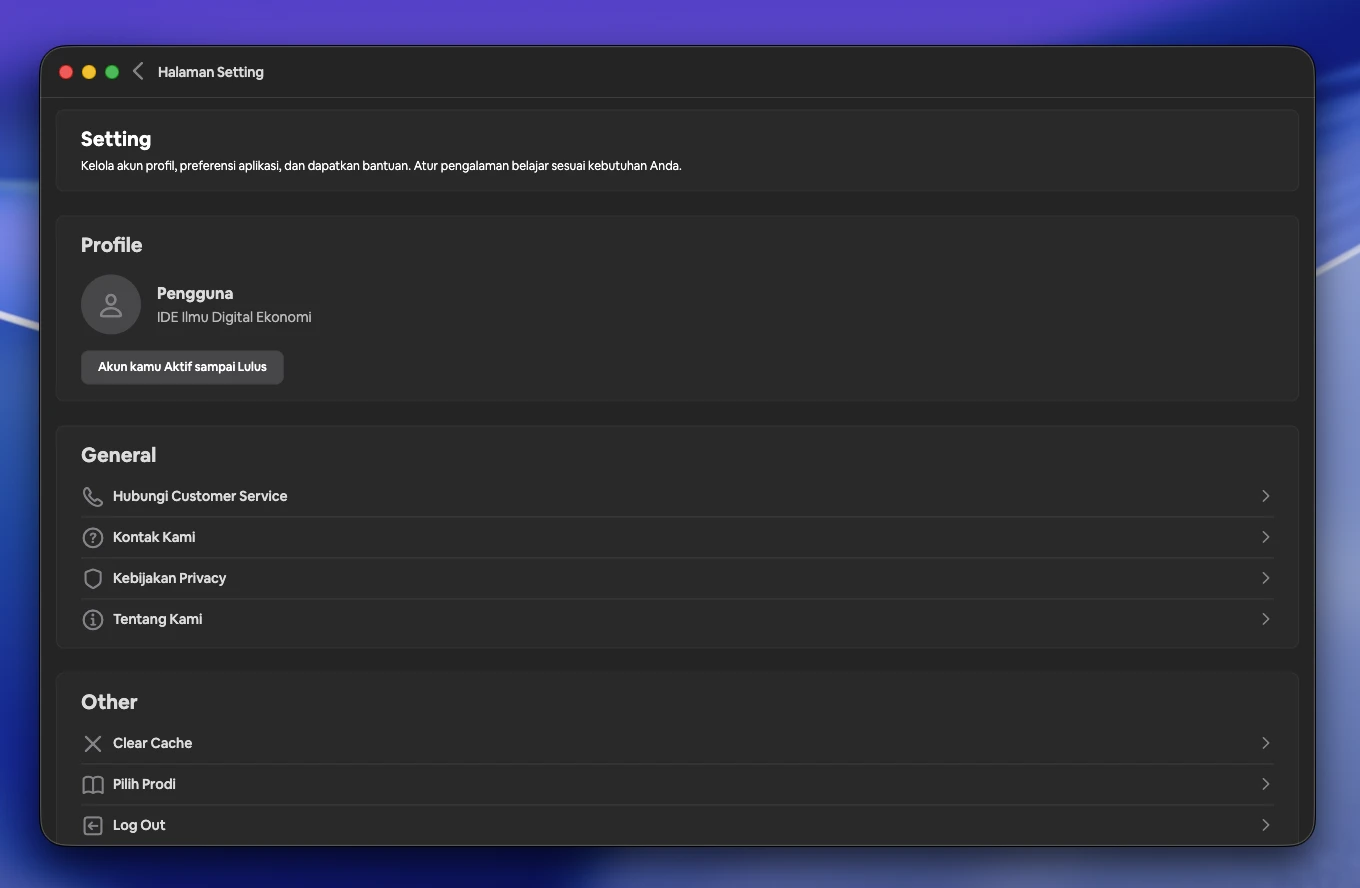Viewport: 1360px width, 888px height.
Task: Click the question mark icon for Kontak Kami
Action: tap(92, 537)
